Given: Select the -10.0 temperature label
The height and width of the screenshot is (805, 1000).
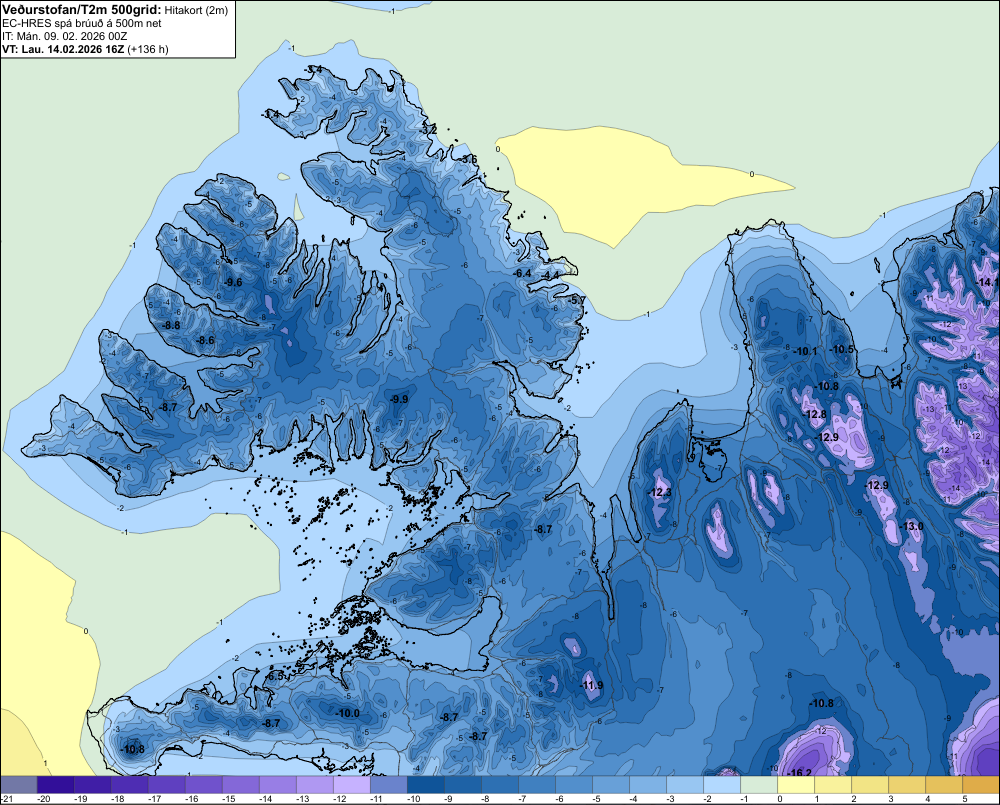Looking at the screenshot, I should point(348,713).
